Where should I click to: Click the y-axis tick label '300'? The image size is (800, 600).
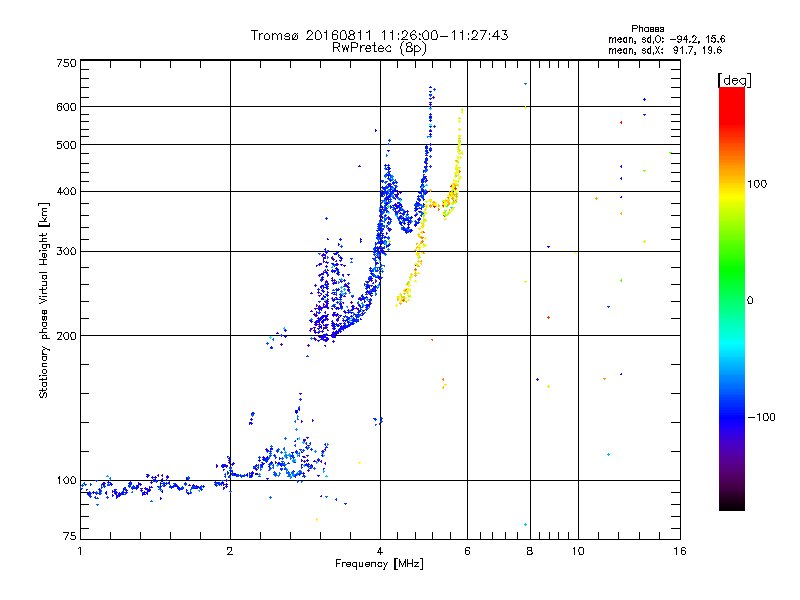pyautogui.click(x=66, y=251)
